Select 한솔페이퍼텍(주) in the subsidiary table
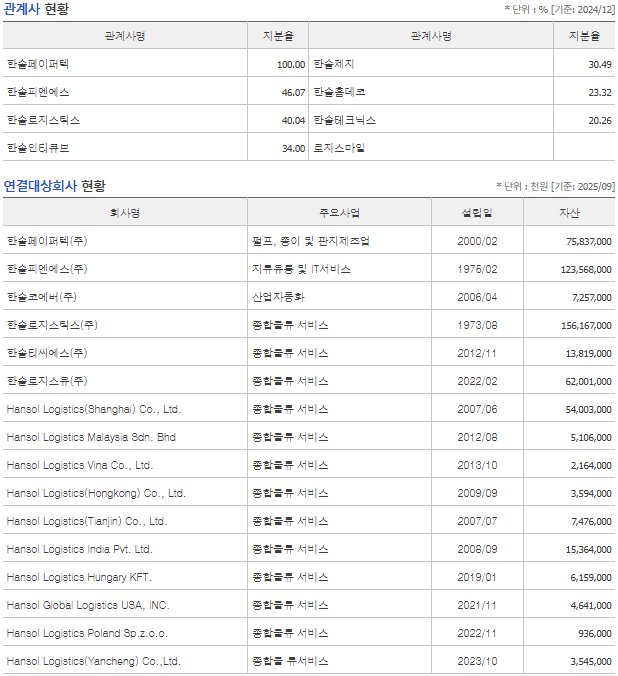Screen dimensions: 618x676 point(47,241)
